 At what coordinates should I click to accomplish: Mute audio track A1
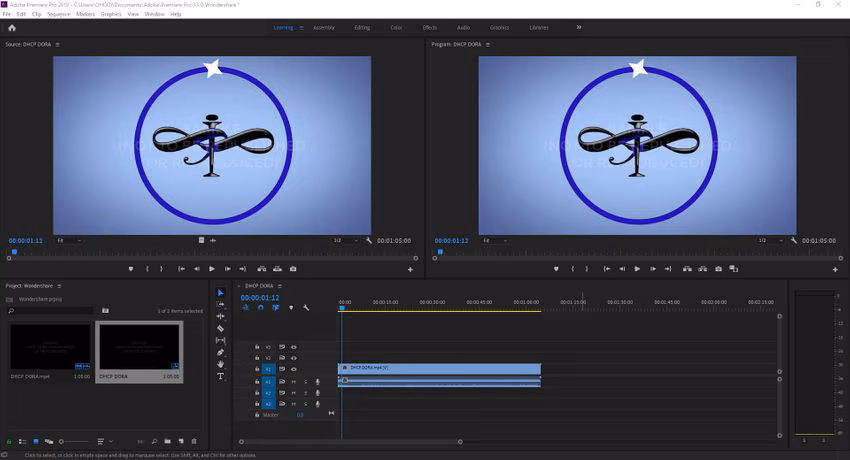pos(293,382)
